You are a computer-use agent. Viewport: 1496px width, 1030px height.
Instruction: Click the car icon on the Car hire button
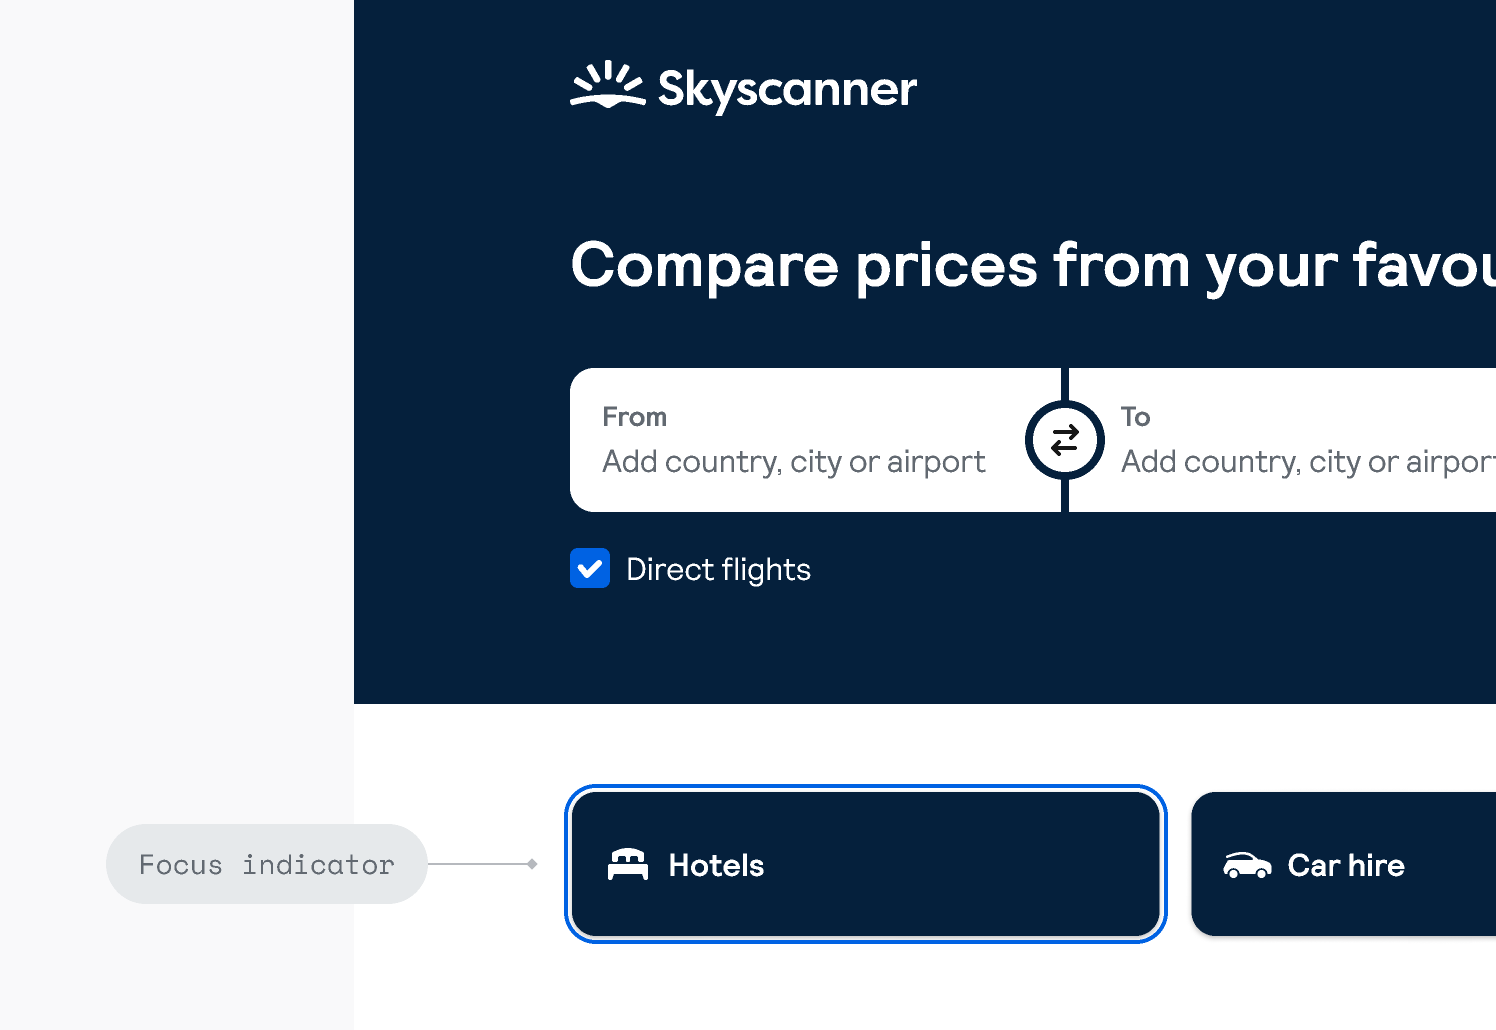pos(1247,865)
